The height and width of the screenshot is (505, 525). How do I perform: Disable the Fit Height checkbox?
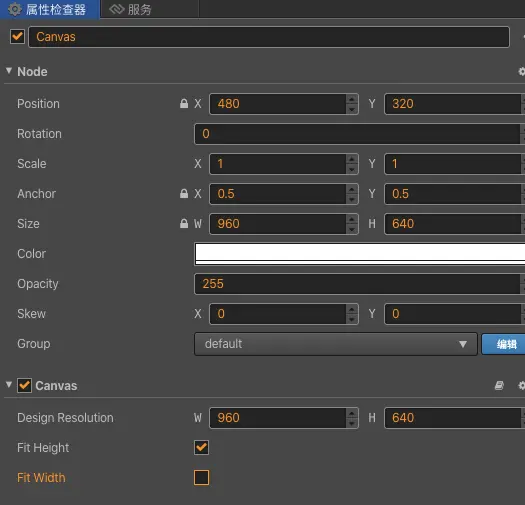202,447
